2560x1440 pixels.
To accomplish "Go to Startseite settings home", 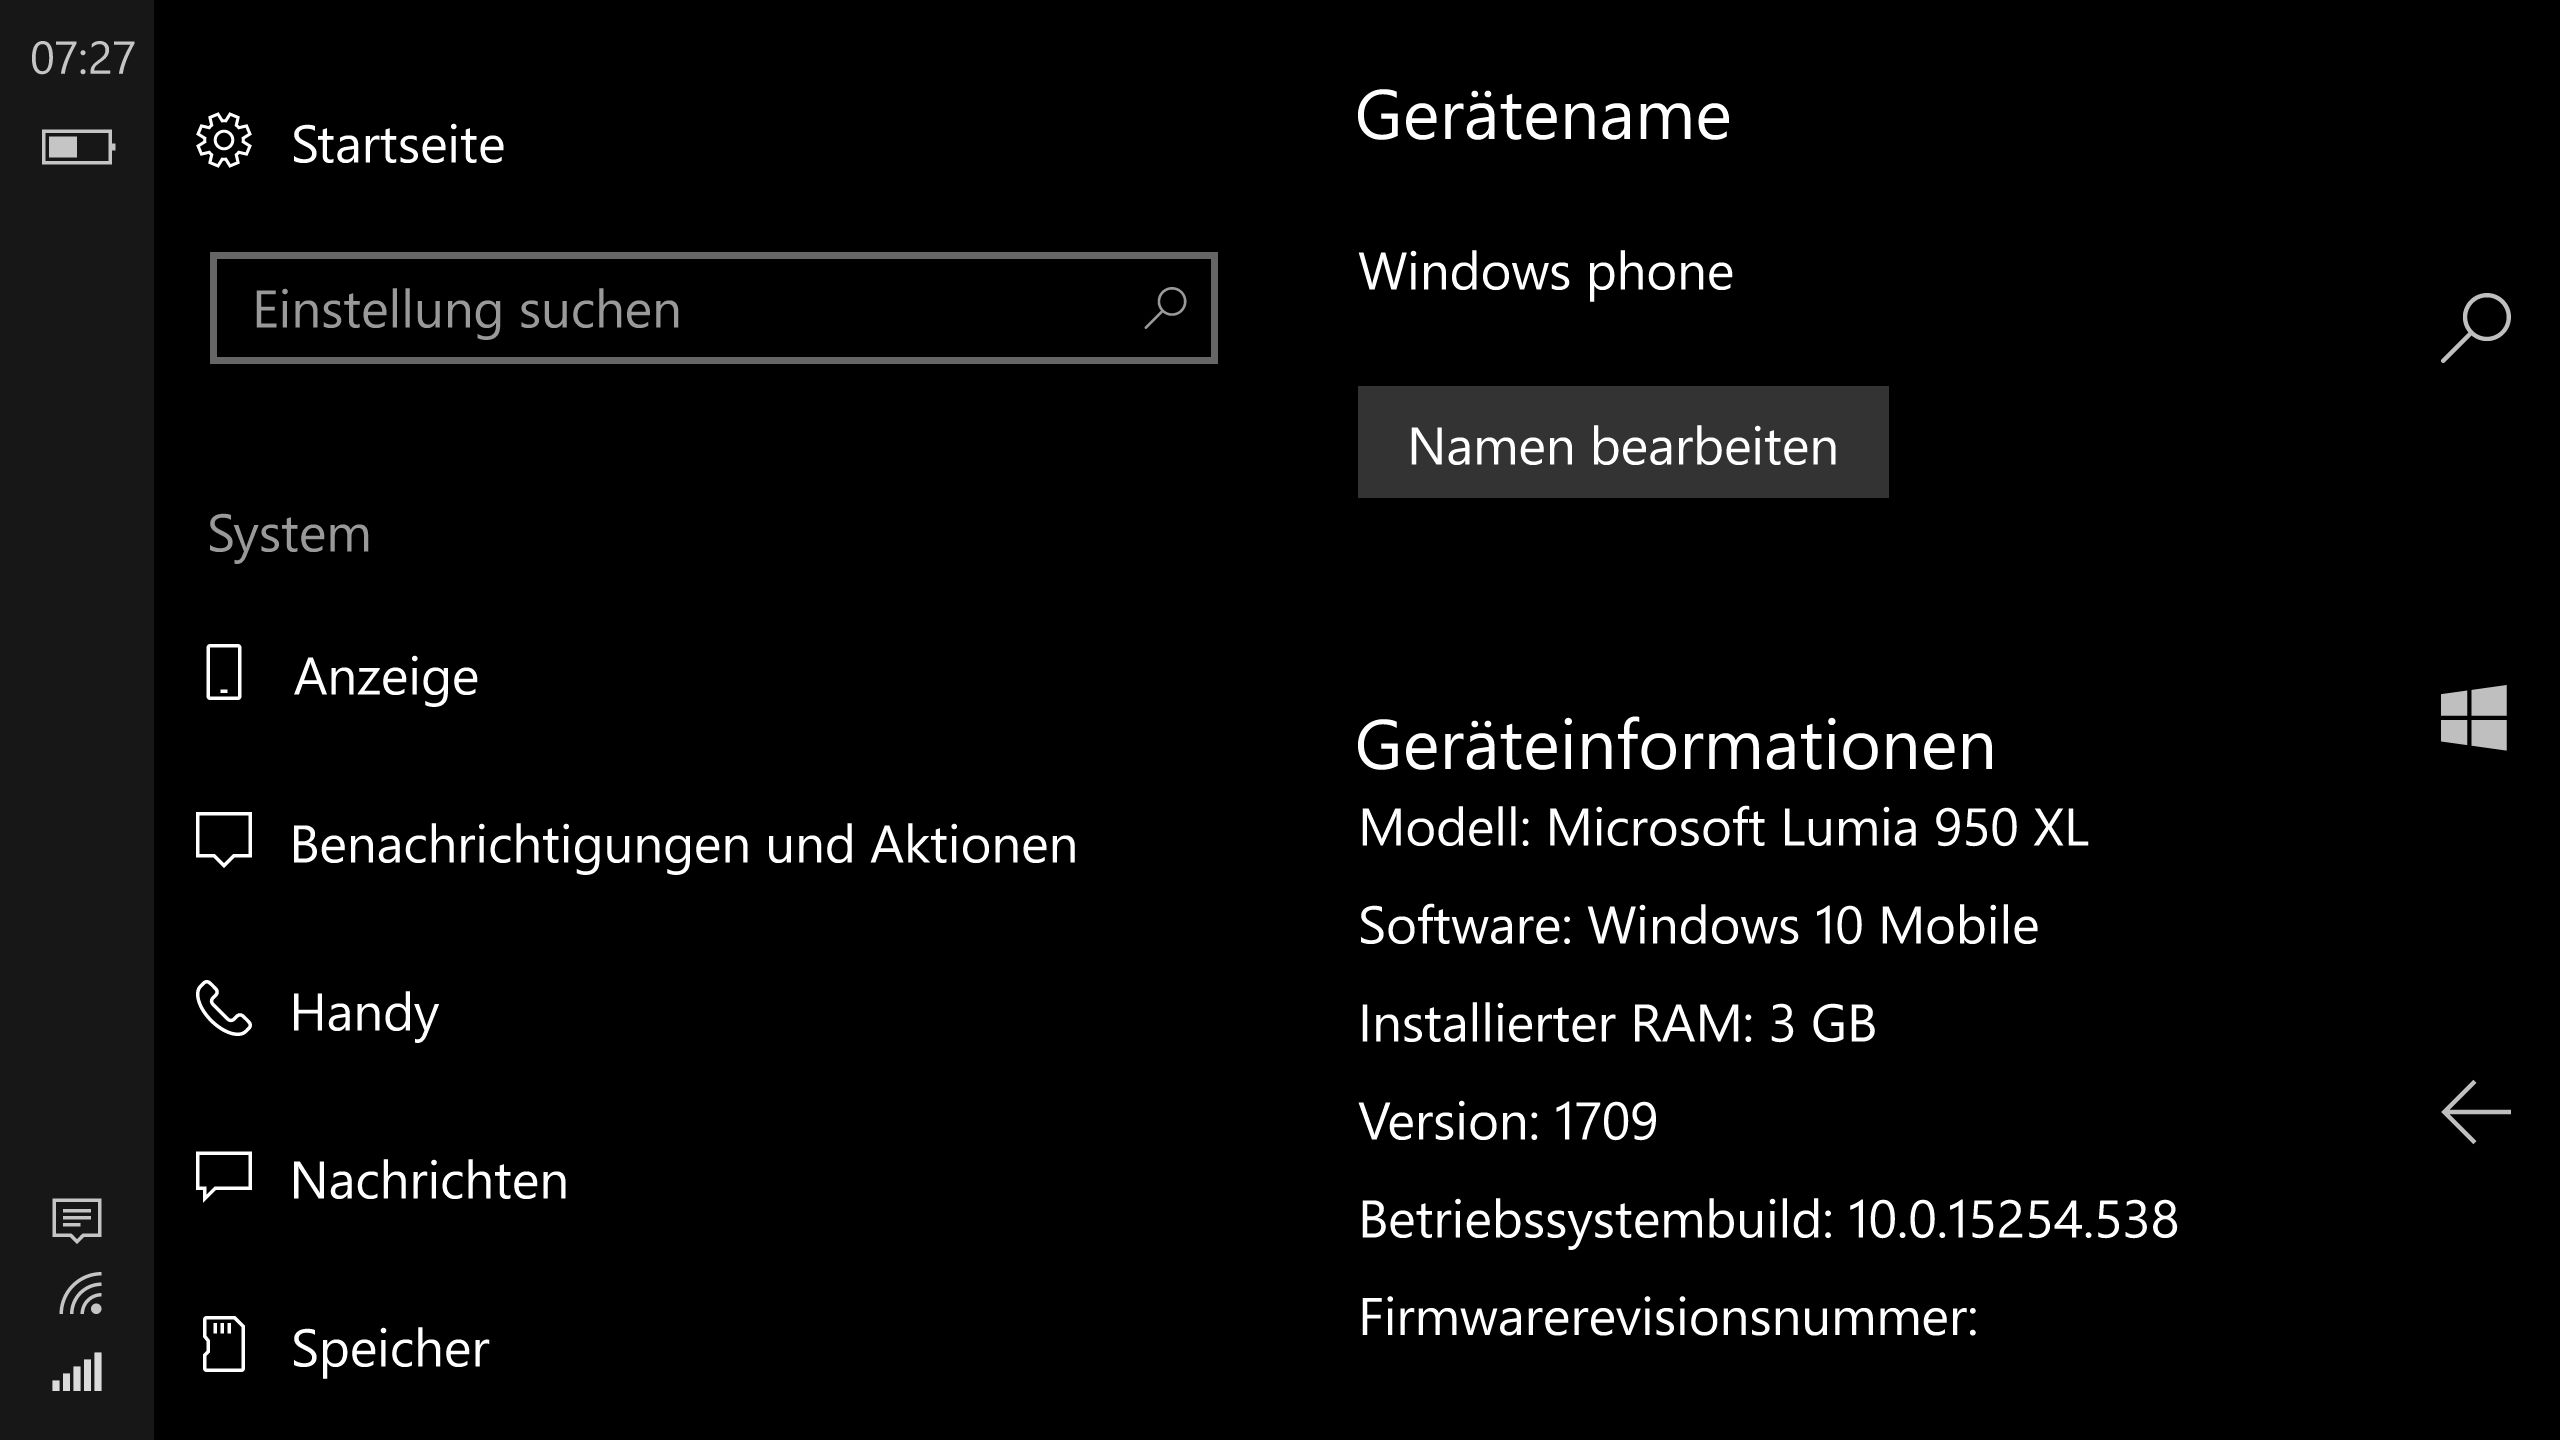I will 398,145.
